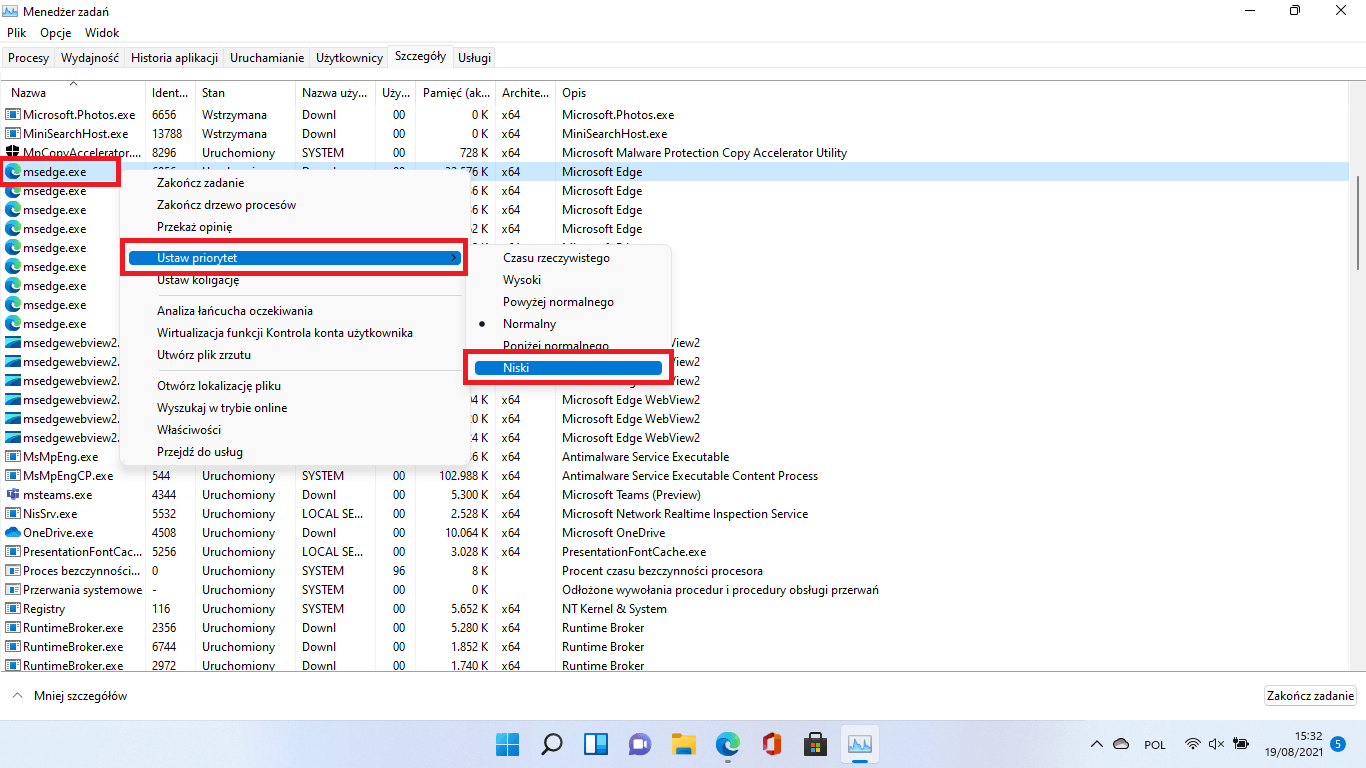Viewport: 1366px width, 768px height.
Task: Switch to Użytkownicy tab
Action: click(350, 58)
